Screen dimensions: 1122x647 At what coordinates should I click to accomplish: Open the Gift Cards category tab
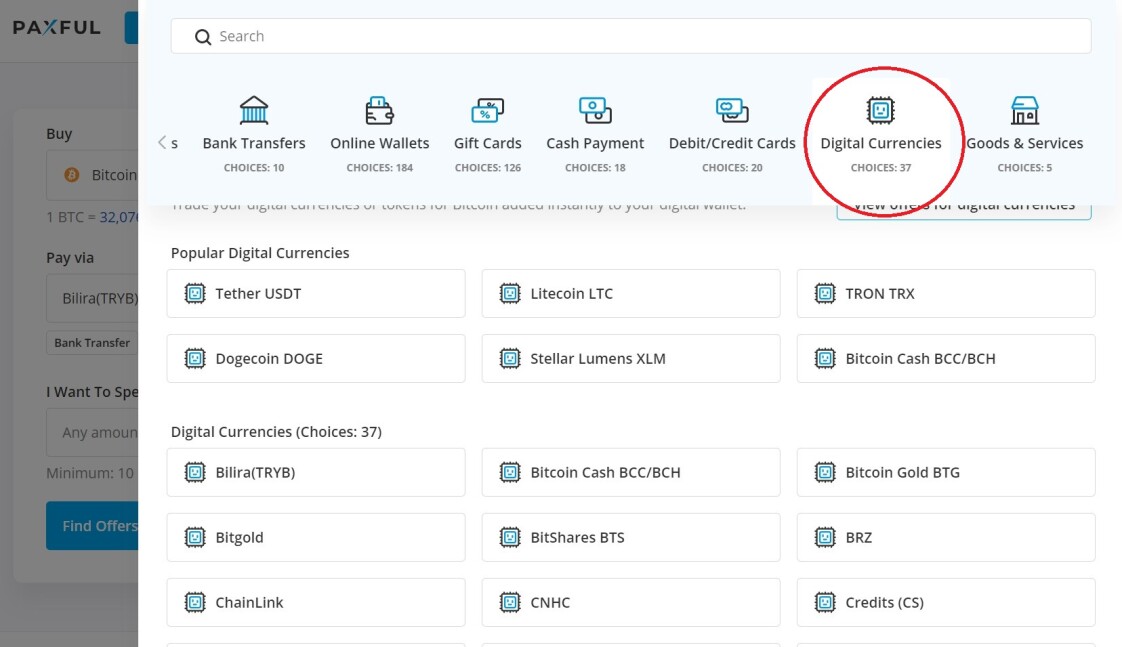pyautogui.click(x=487, y=135)
